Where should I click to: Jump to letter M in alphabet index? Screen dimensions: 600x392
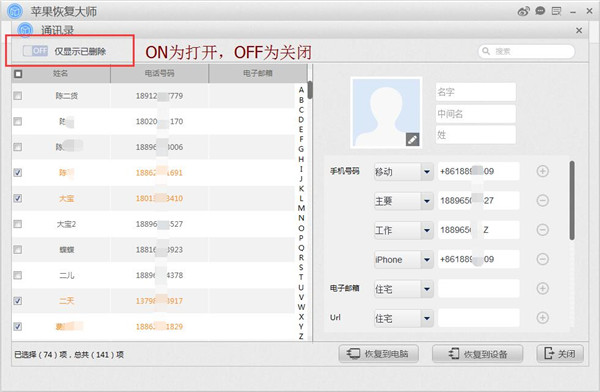tap(301, 208)
